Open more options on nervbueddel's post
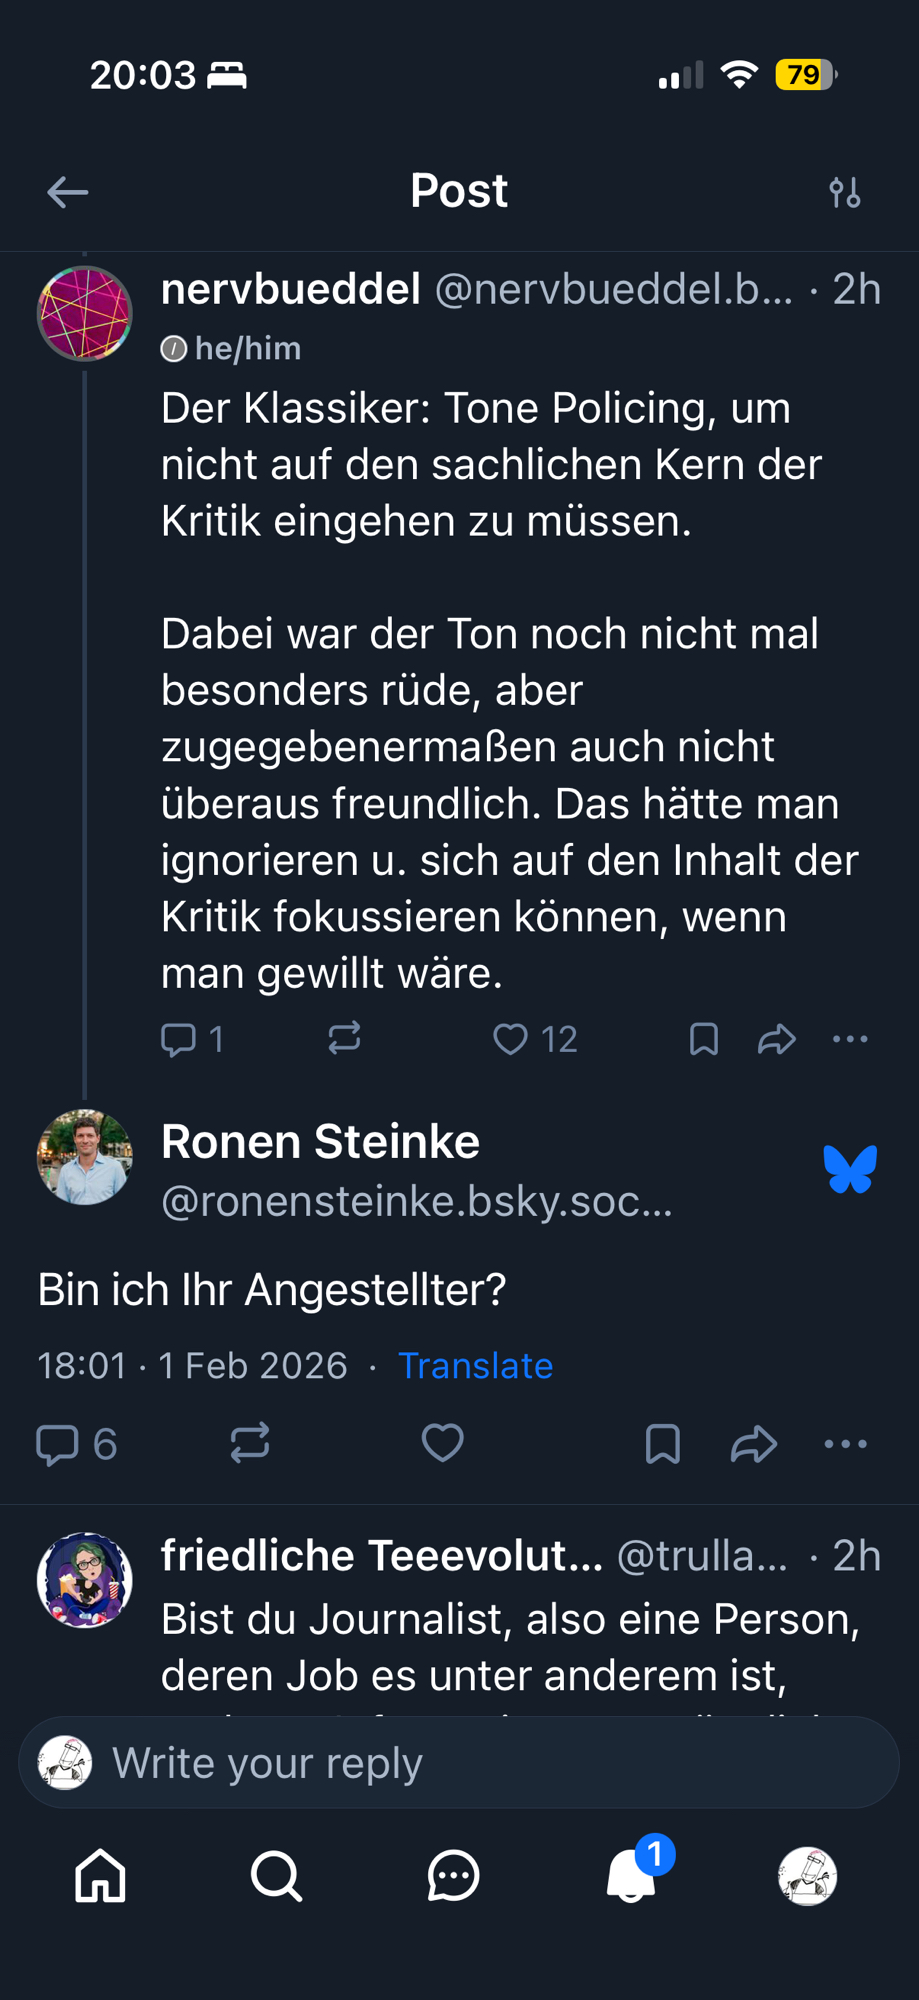The height and width of the screenshot is (2000, 919). click(850, 1039)
